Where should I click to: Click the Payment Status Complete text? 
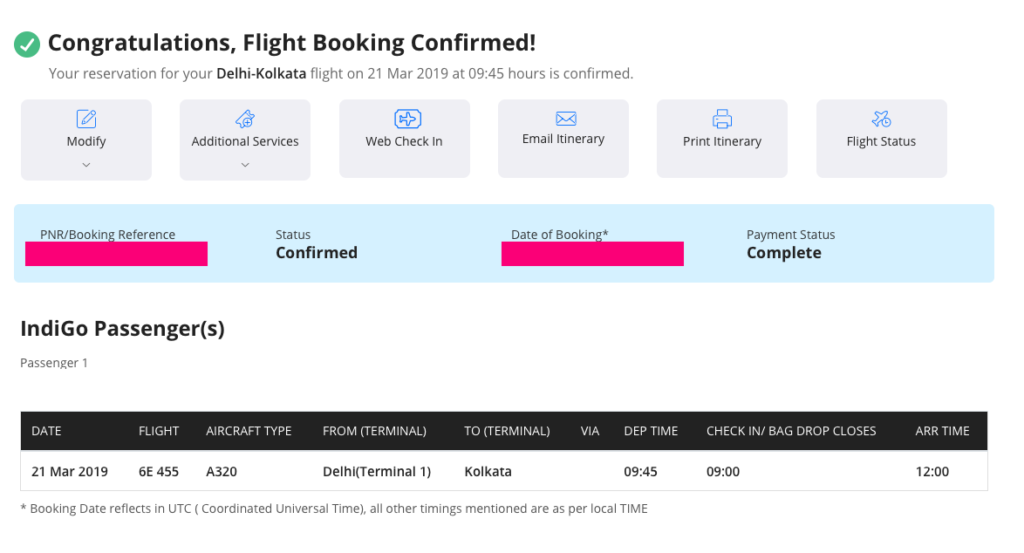784,253
